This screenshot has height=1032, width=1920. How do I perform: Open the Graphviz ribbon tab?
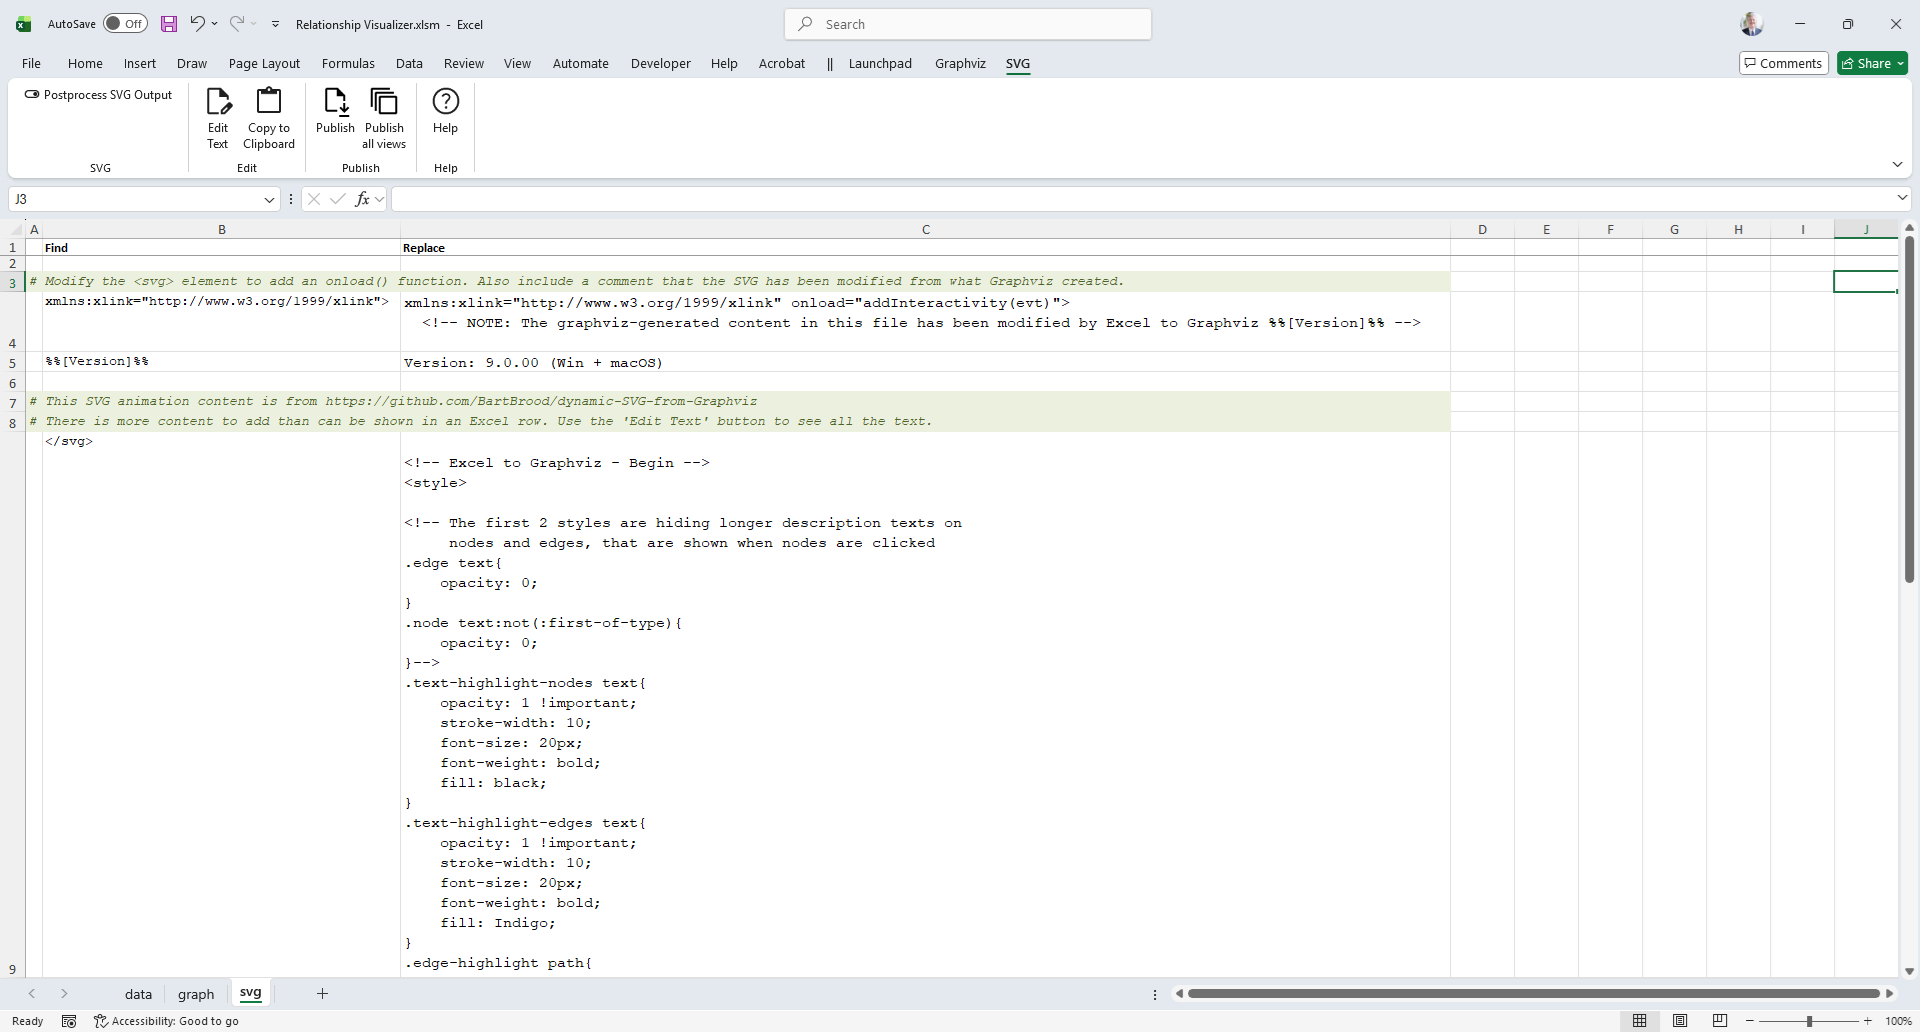click(x=960, y=64)
